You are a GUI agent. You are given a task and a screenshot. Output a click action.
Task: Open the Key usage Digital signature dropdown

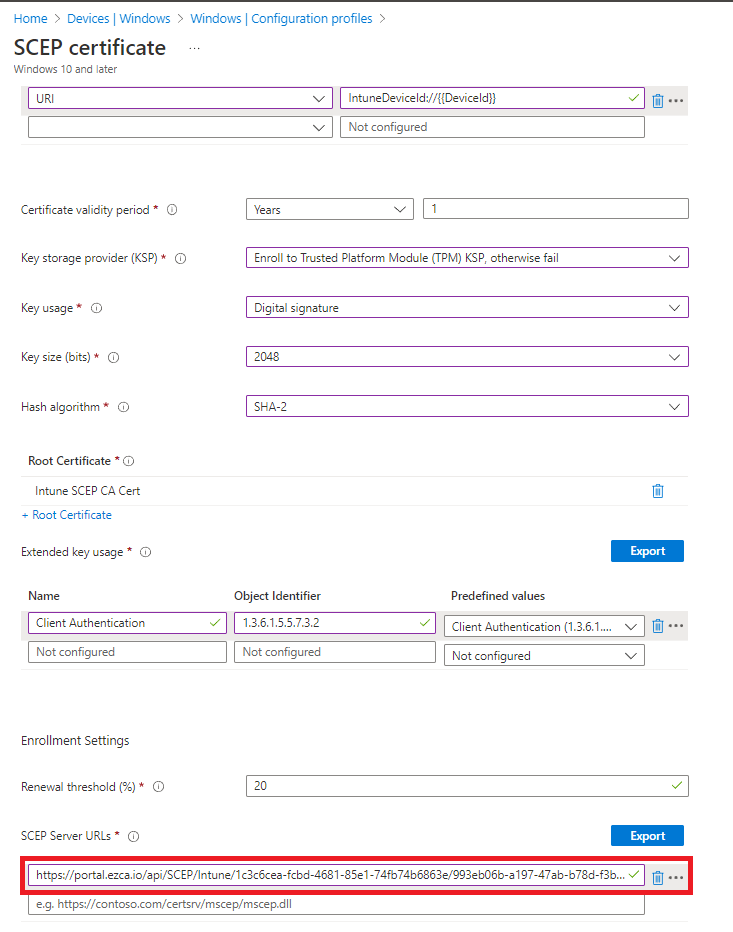(466, 308)
